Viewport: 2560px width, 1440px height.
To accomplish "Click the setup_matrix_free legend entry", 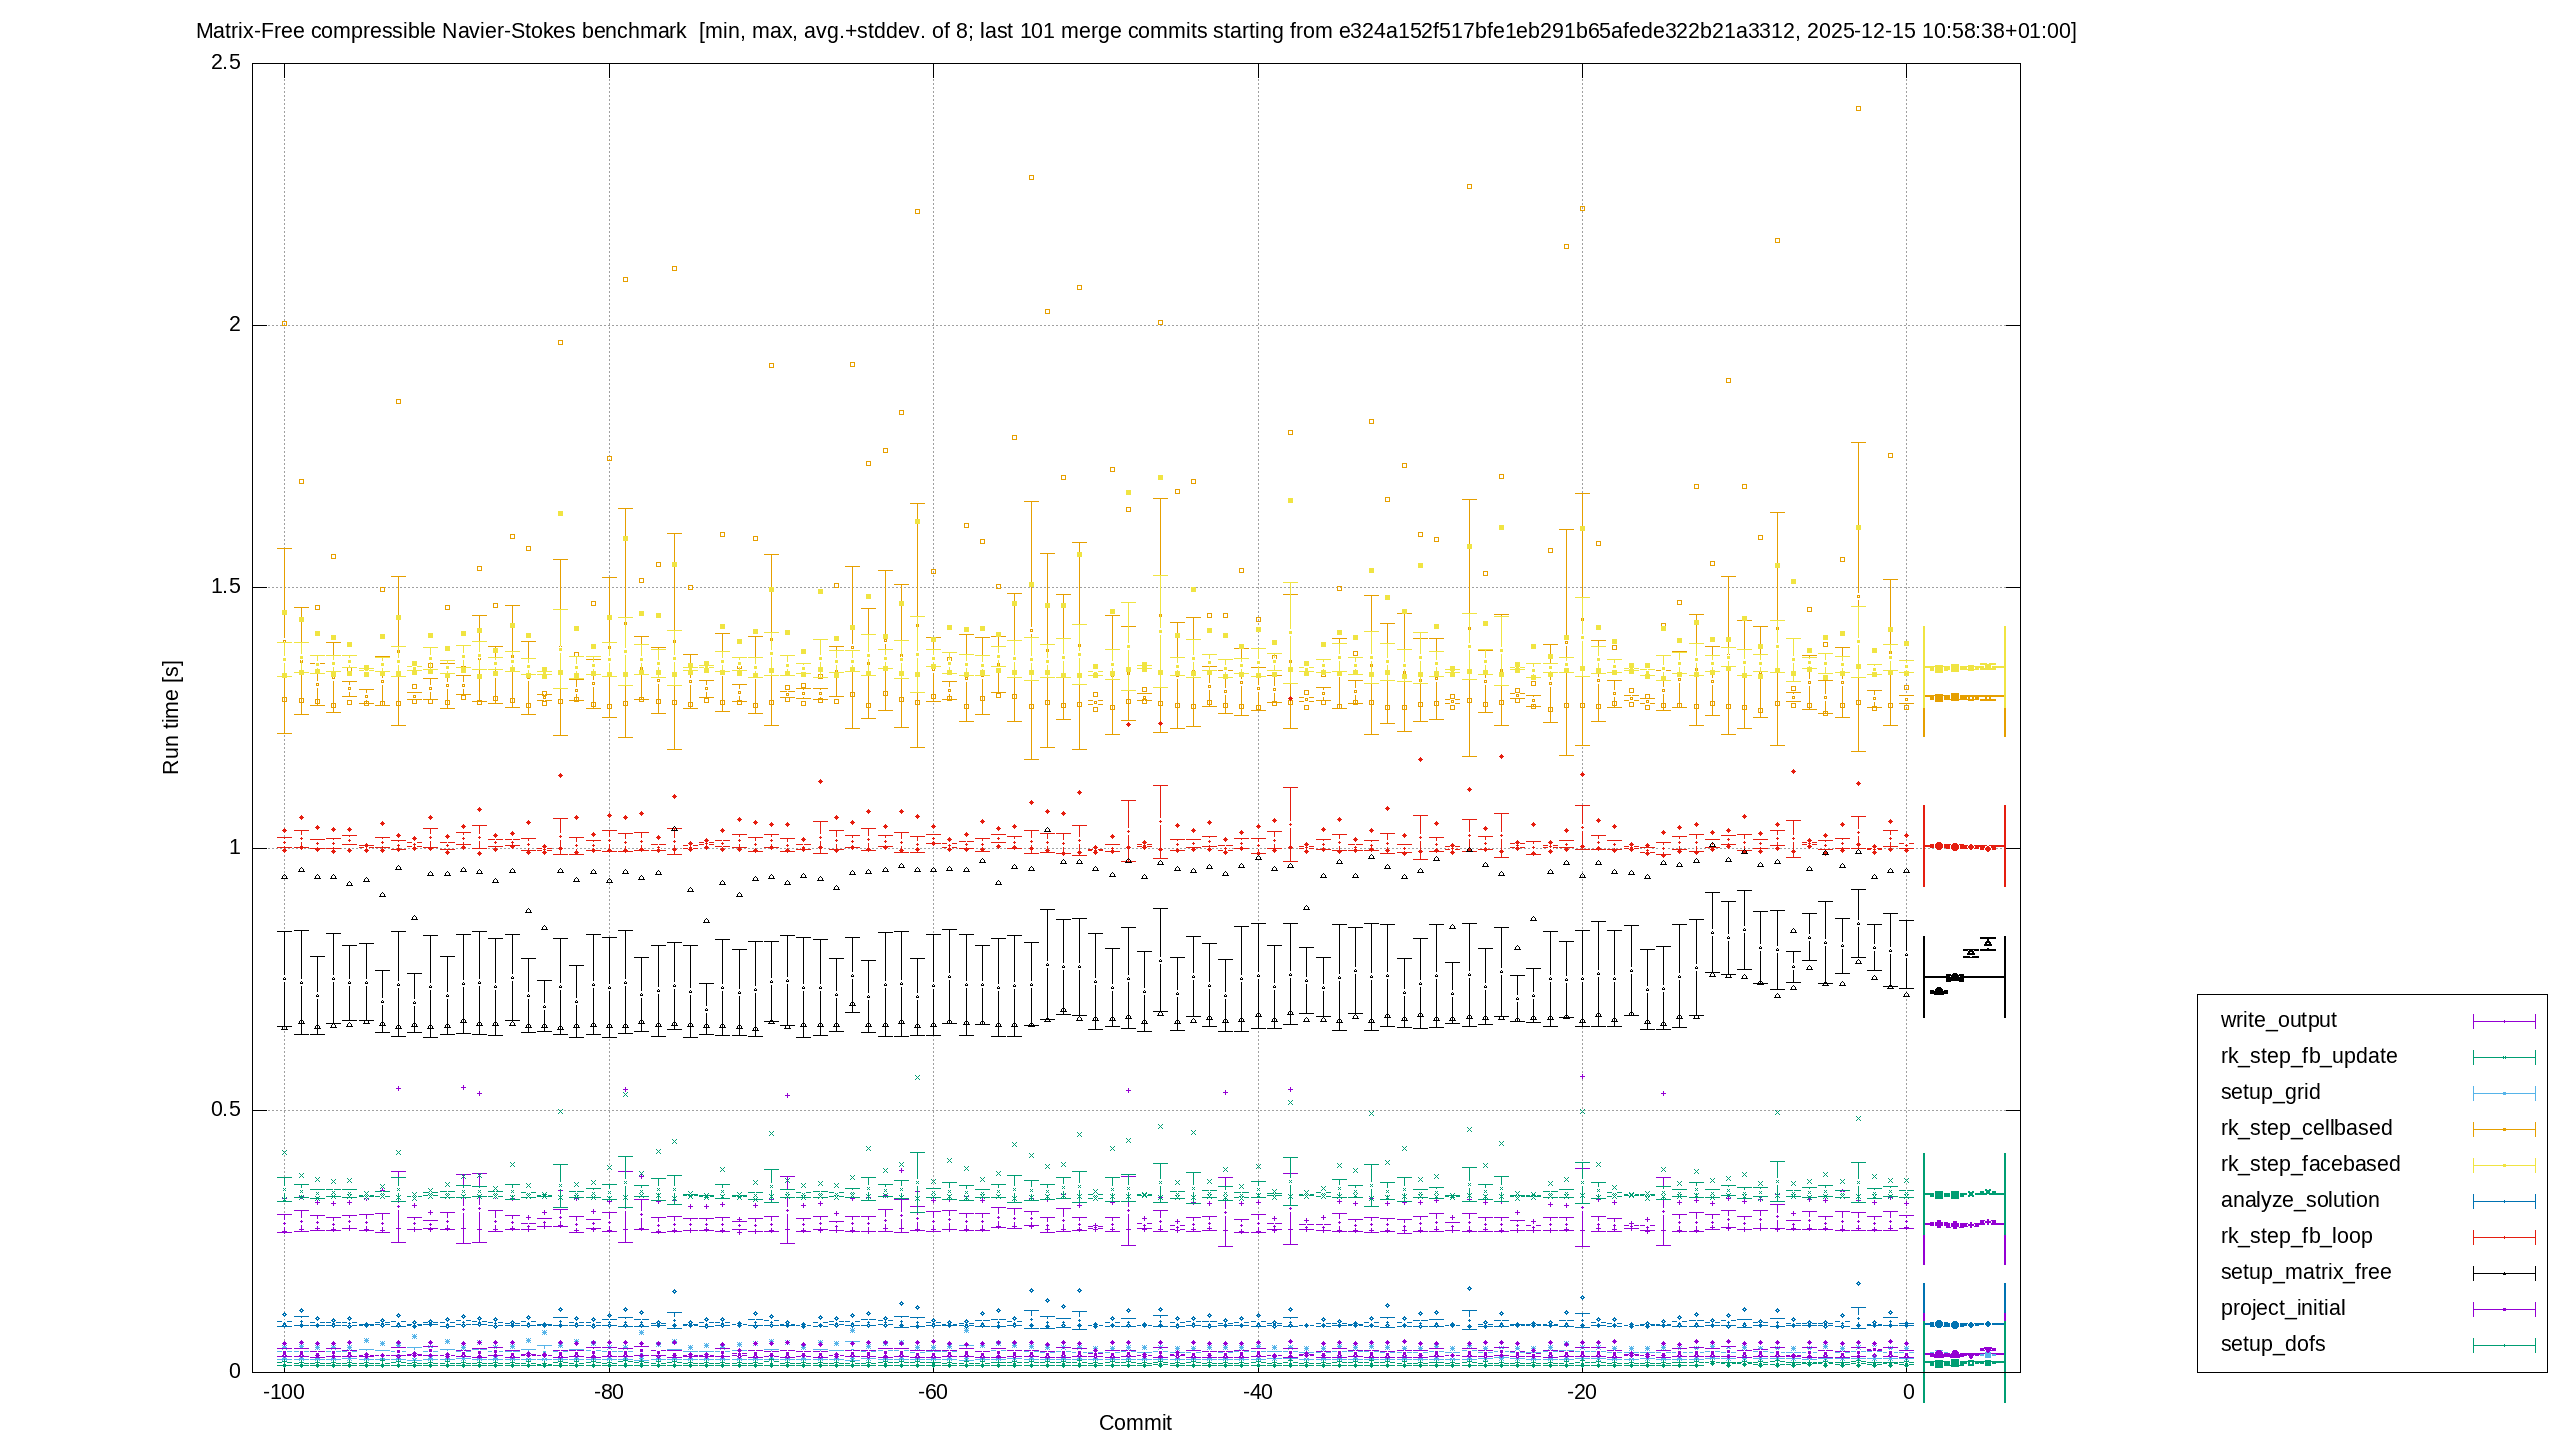I will tap(2306, 1272).
